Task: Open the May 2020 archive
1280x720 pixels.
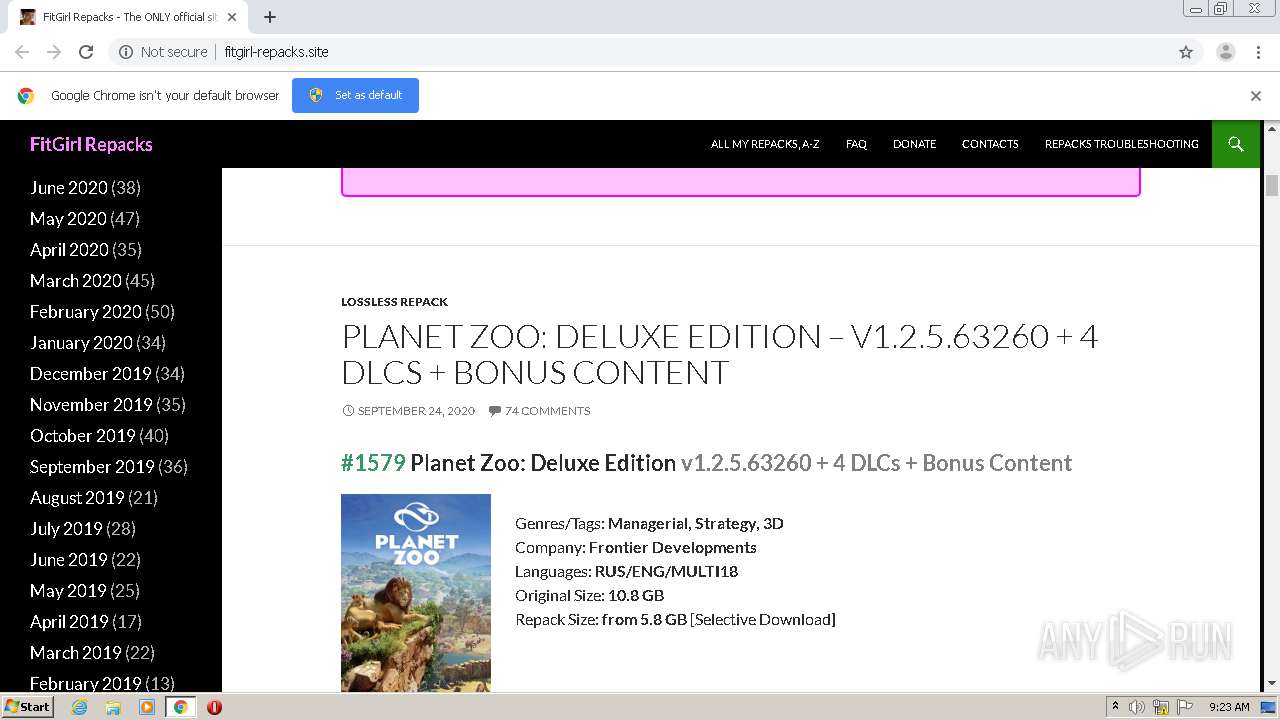Action: tap(68, 219)
